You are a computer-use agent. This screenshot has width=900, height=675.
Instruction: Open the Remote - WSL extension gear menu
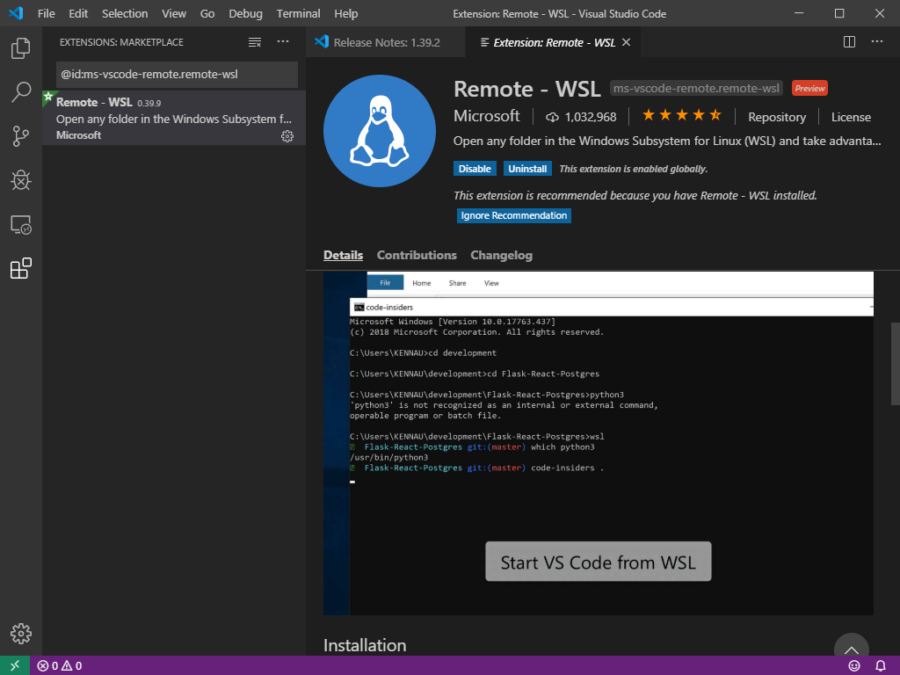(x=287, y=137)
